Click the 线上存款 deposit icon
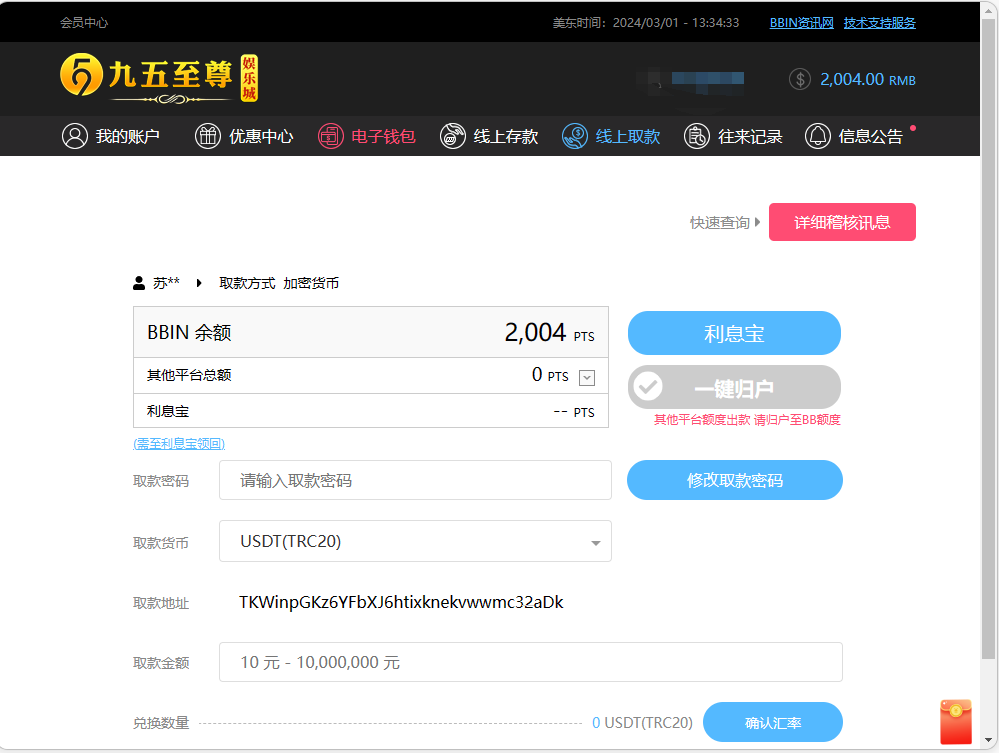This screenshot has height=753, width=999. click(x=453, y=136)
